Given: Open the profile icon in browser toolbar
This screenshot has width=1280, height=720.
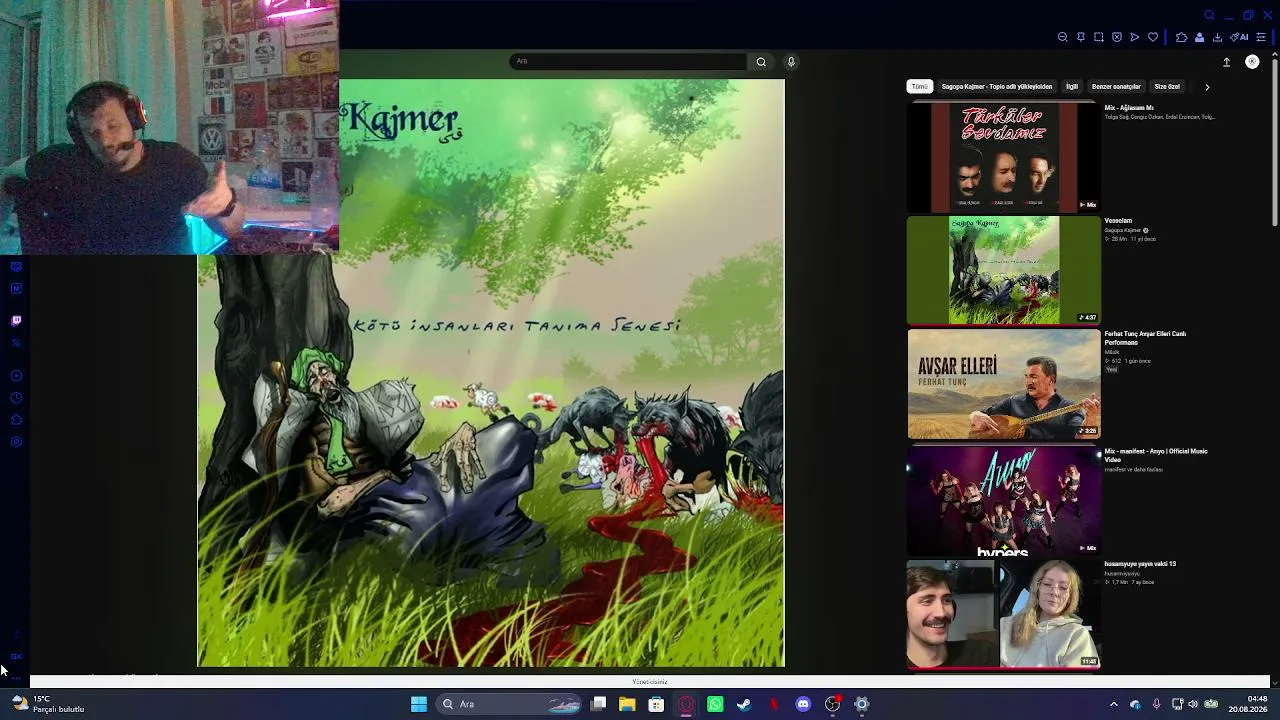Looking at the screenshot, I should pos(1199,37).
